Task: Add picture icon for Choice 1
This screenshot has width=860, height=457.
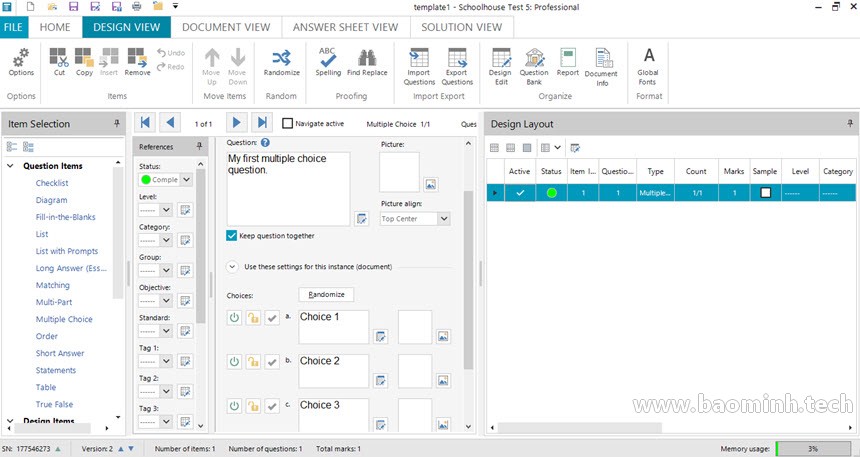Action: [443, 336]
